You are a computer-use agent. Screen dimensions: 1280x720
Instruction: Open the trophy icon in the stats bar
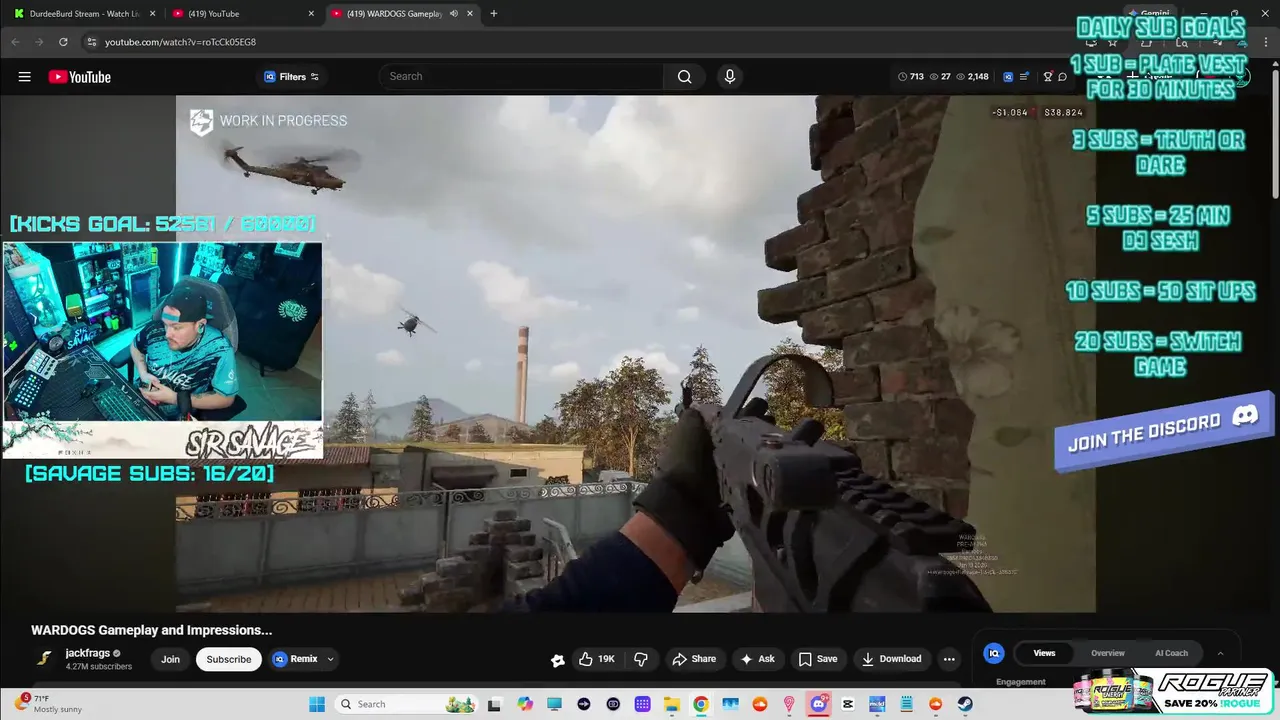(1048, 77)
